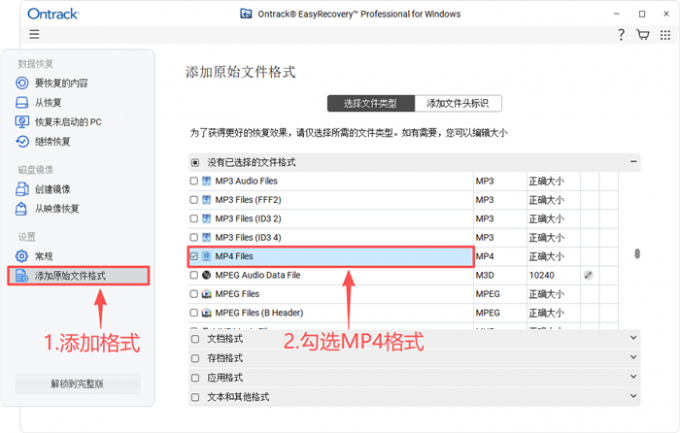
Task: Click the MP3 Audio Files file type icon
Action: tap(207, 181)
